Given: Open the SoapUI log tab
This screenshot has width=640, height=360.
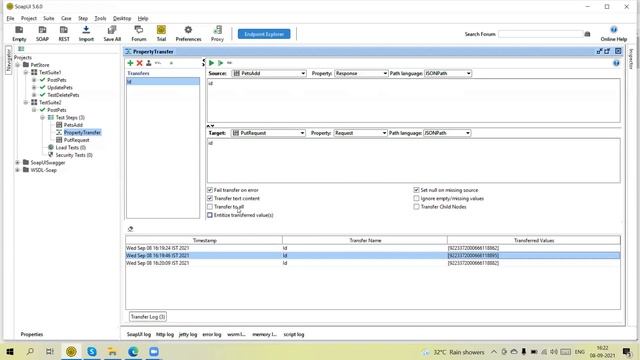Looking at the screenshot, I should tap(138, 334).
